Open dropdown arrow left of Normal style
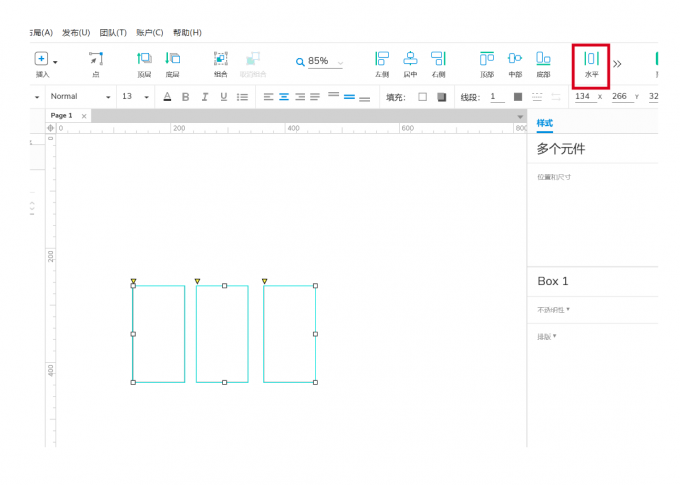Viewport: 680px width, 485px height. 37,97
